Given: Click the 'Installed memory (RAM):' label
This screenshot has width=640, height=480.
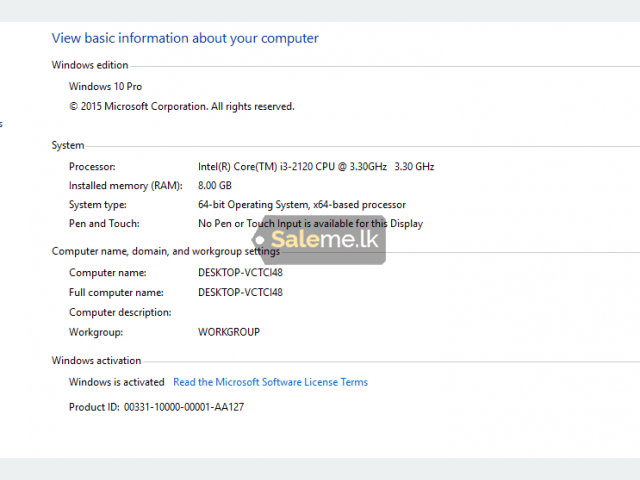Looking at the screenshot, I should tap(126, 186).
